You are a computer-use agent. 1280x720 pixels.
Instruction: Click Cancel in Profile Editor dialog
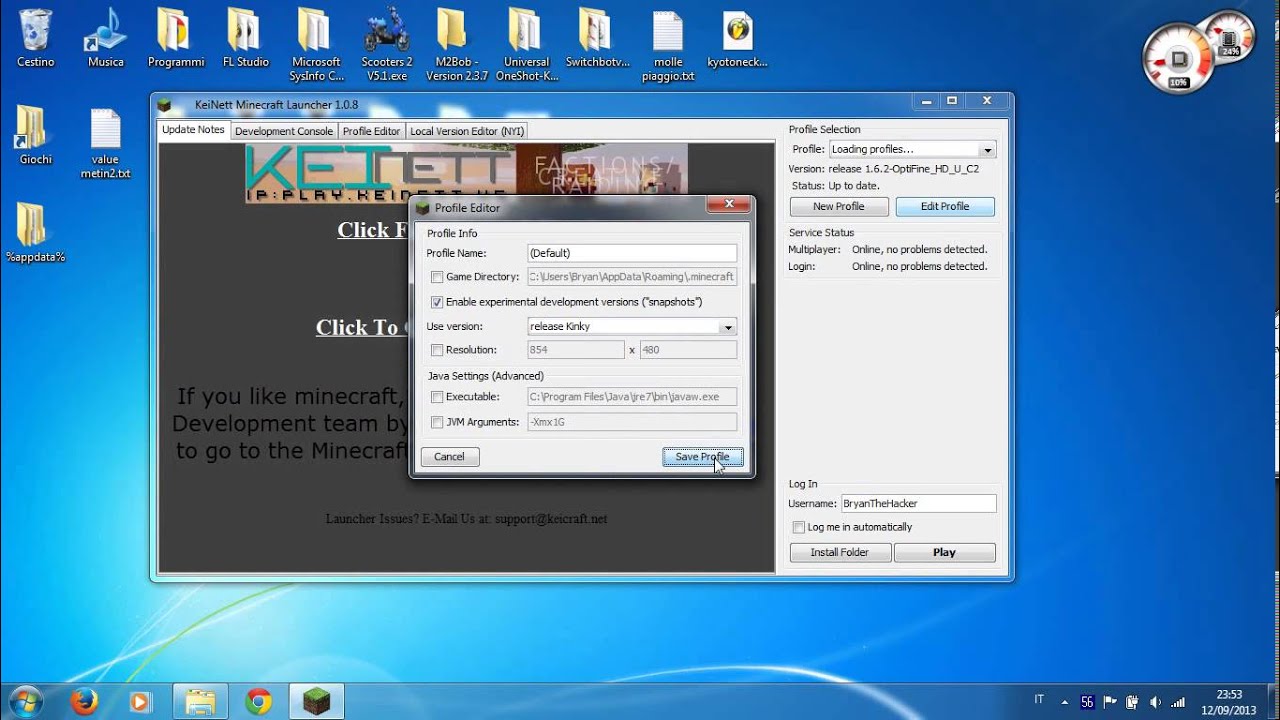(449, 457)
